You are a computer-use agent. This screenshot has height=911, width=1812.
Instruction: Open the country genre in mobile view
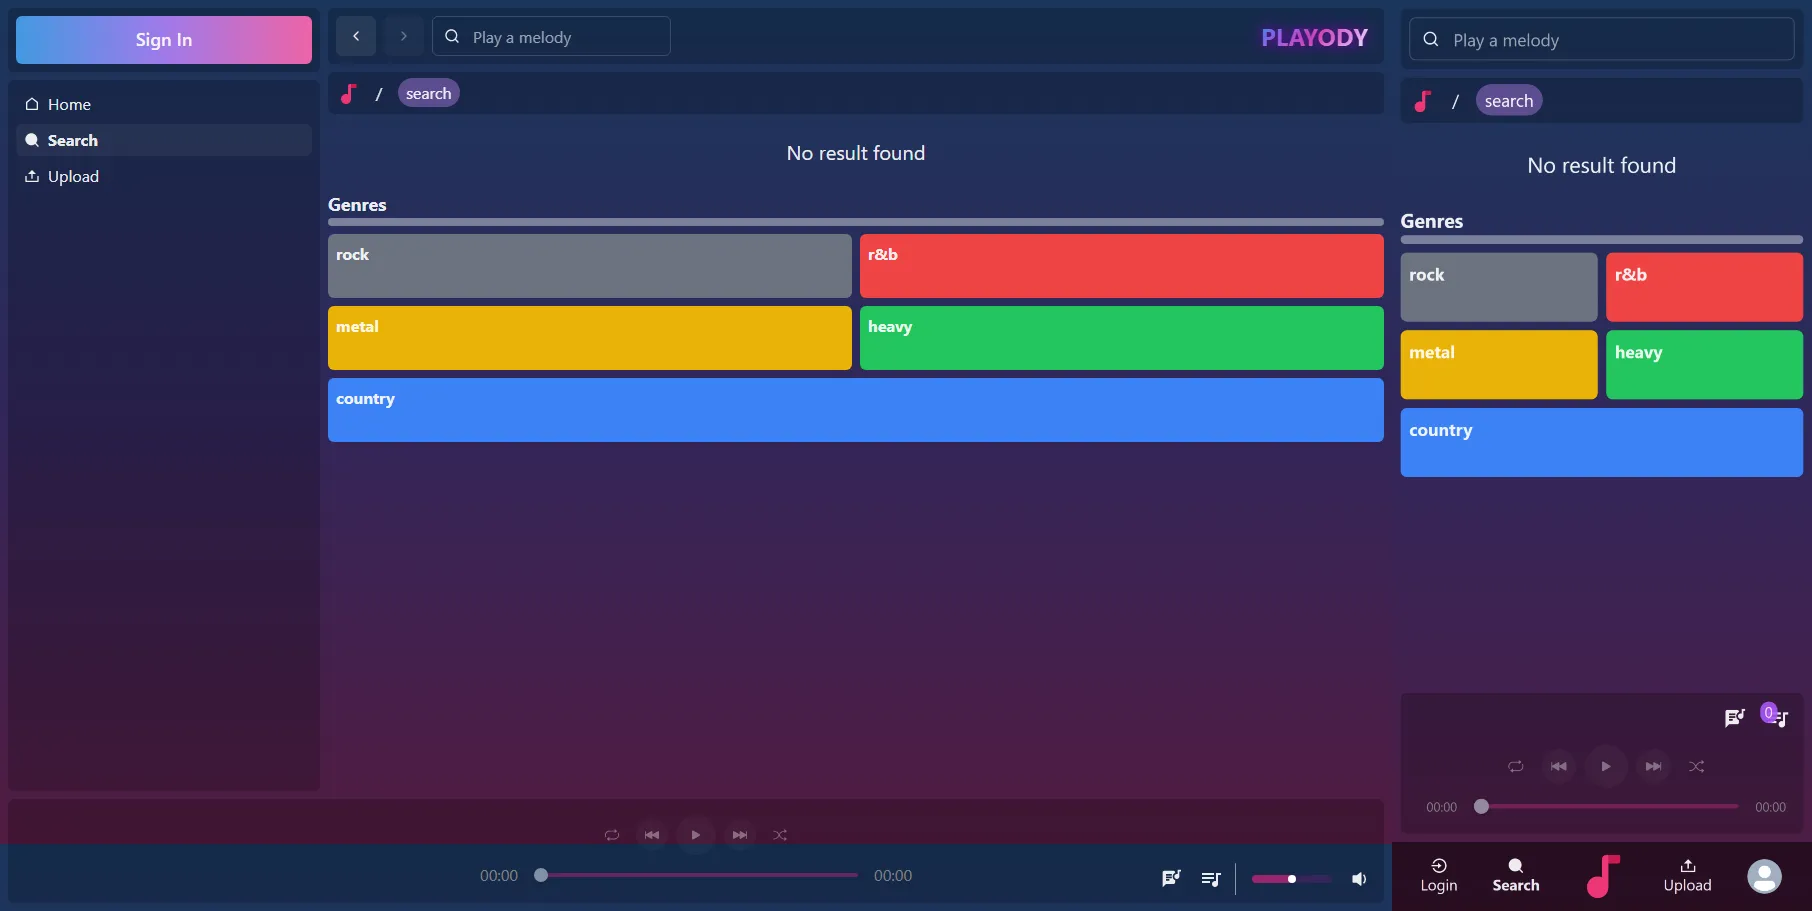[1602, 443]
